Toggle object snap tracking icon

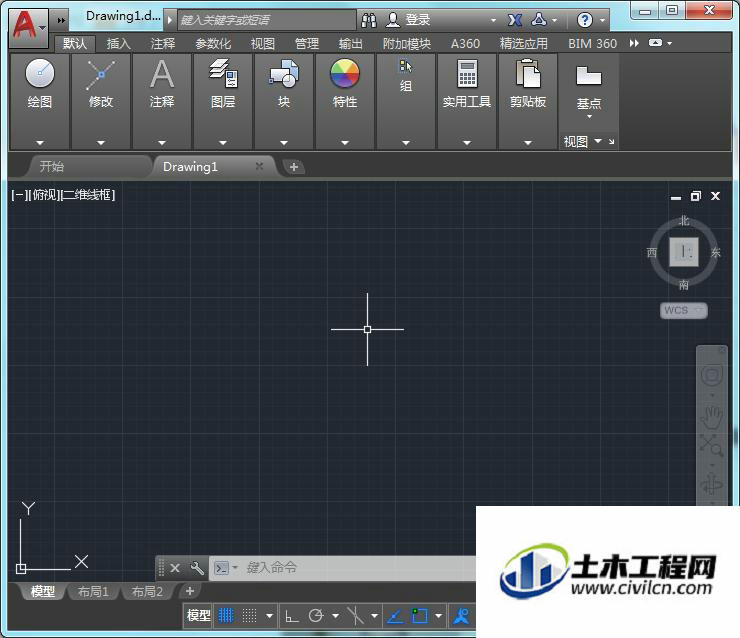tap(395, 616)
